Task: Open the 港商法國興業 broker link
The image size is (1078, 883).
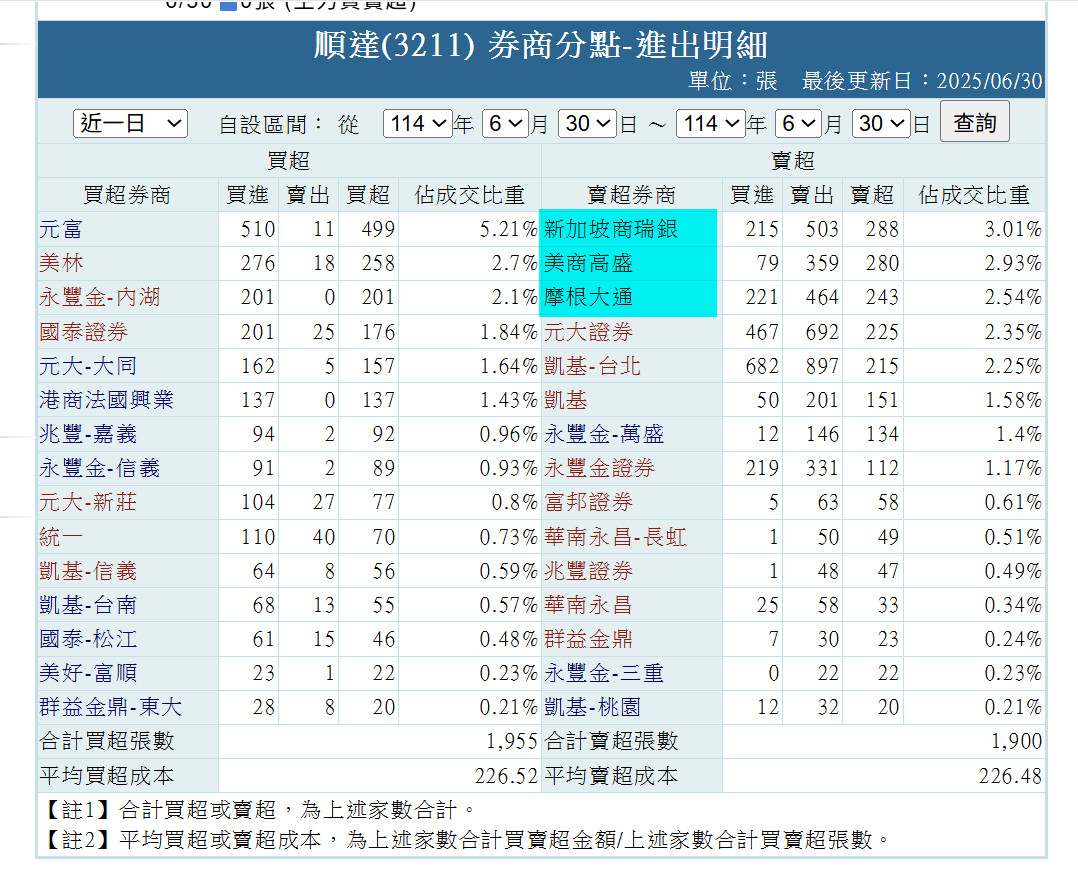Action: [106, 400]
